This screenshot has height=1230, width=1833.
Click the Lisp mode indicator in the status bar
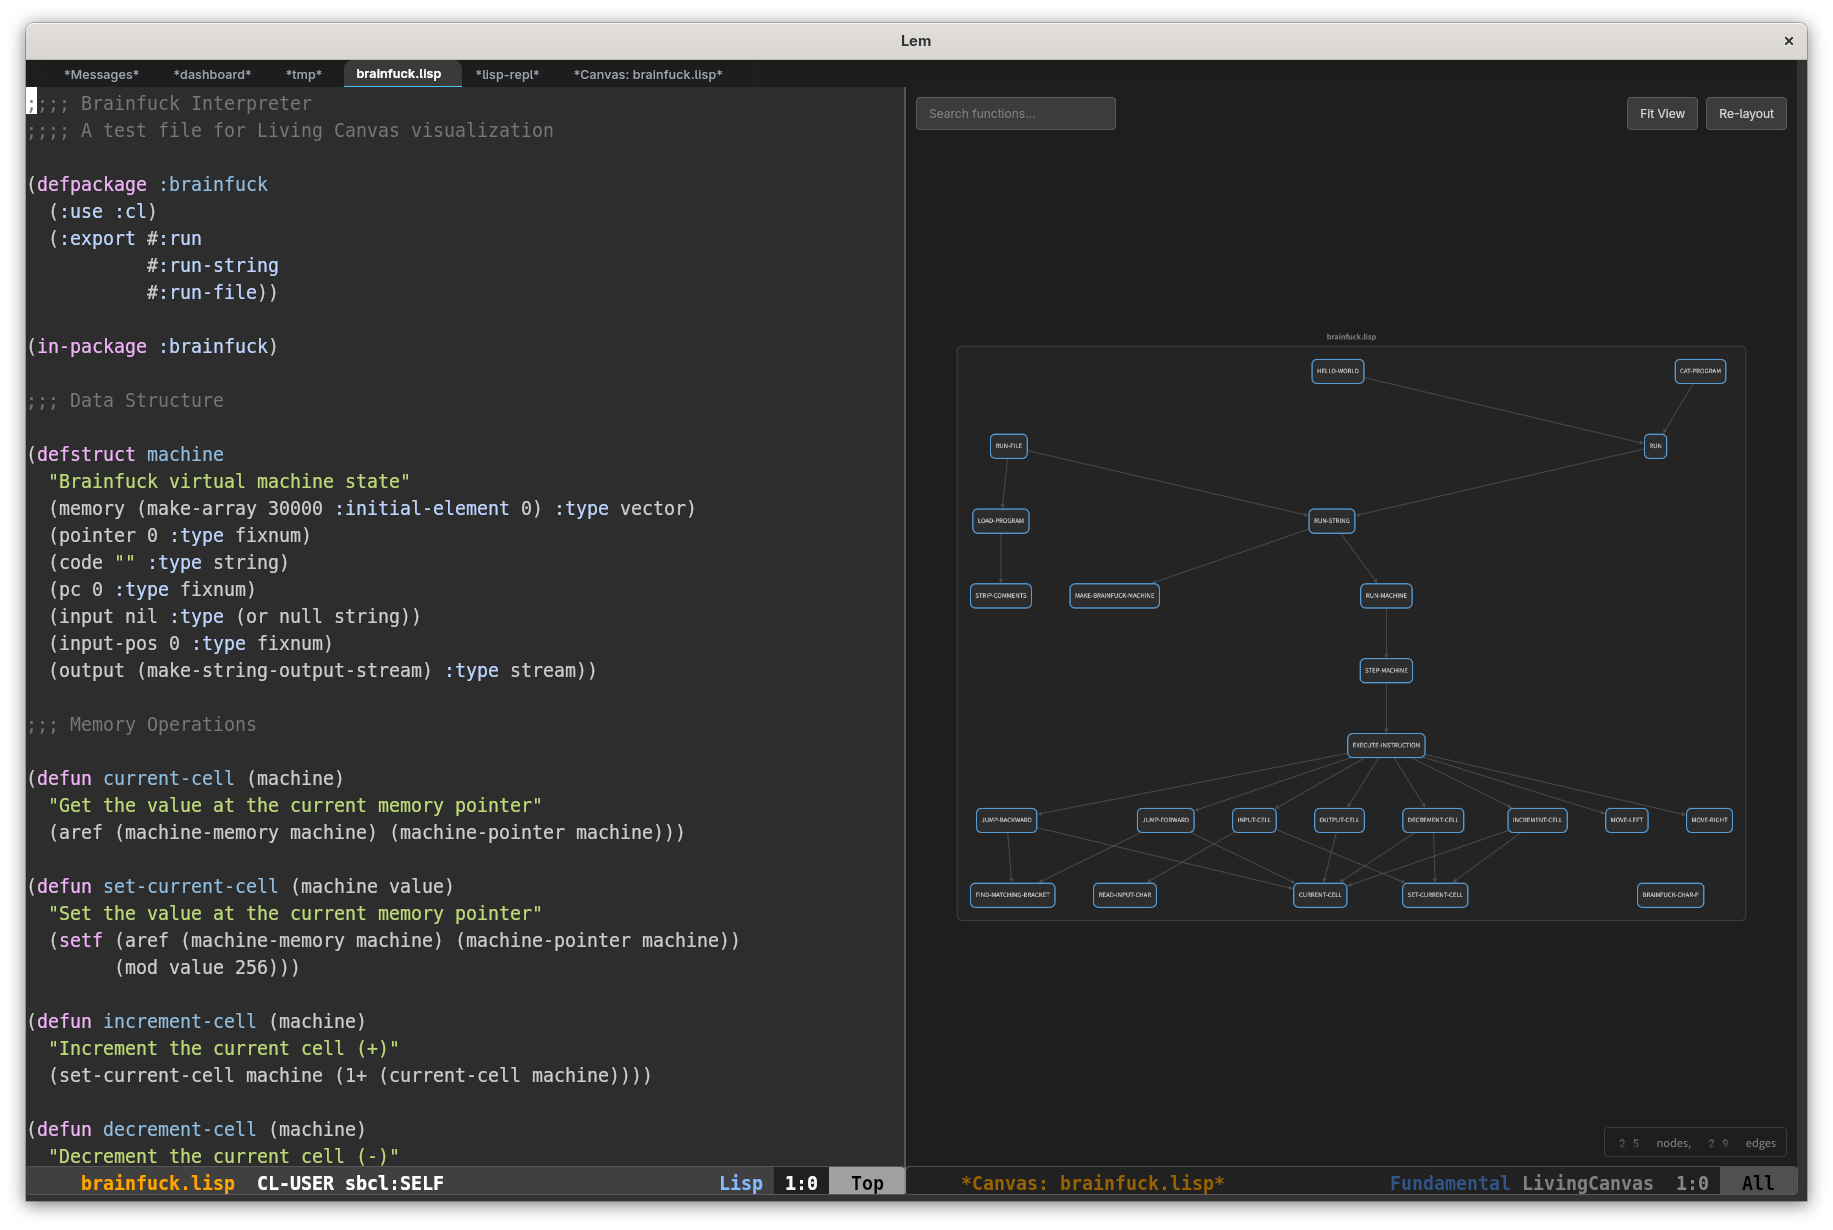pyautogui.click(x=740, y=1182)
